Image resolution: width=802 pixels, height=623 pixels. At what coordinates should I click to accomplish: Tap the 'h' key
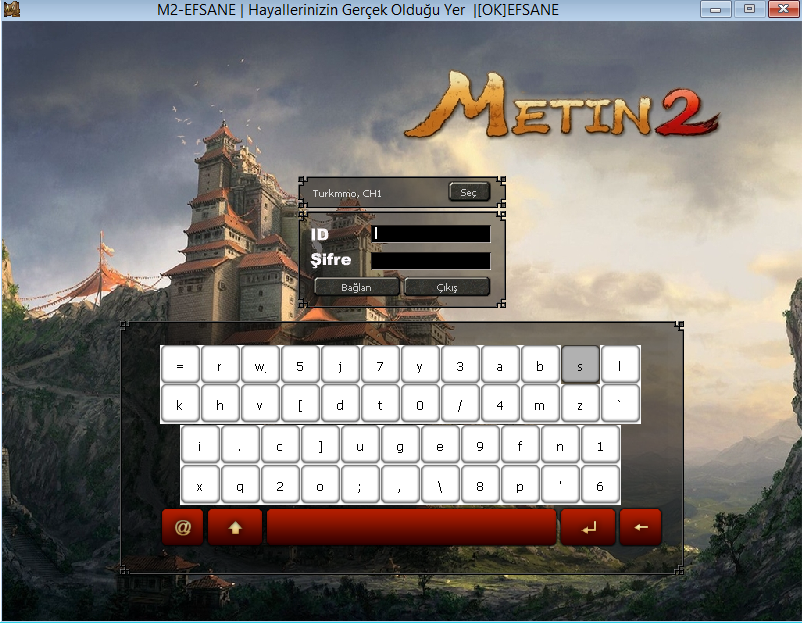click(220, 404)
